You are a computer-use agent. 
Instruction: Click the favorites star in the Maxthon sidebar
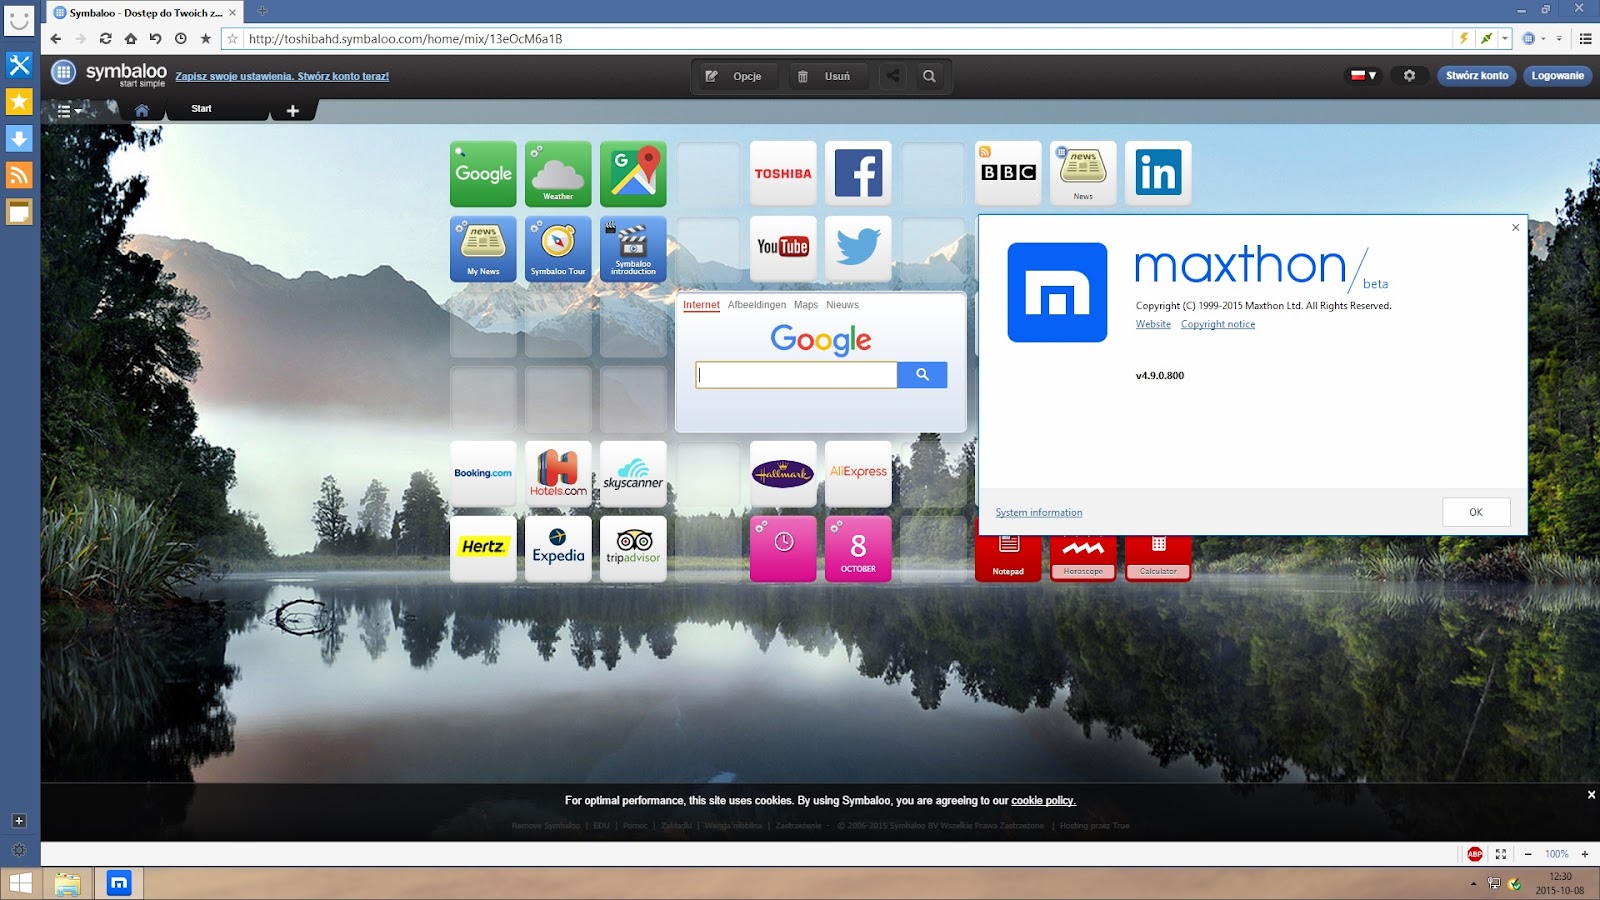[x=18, y=102]
